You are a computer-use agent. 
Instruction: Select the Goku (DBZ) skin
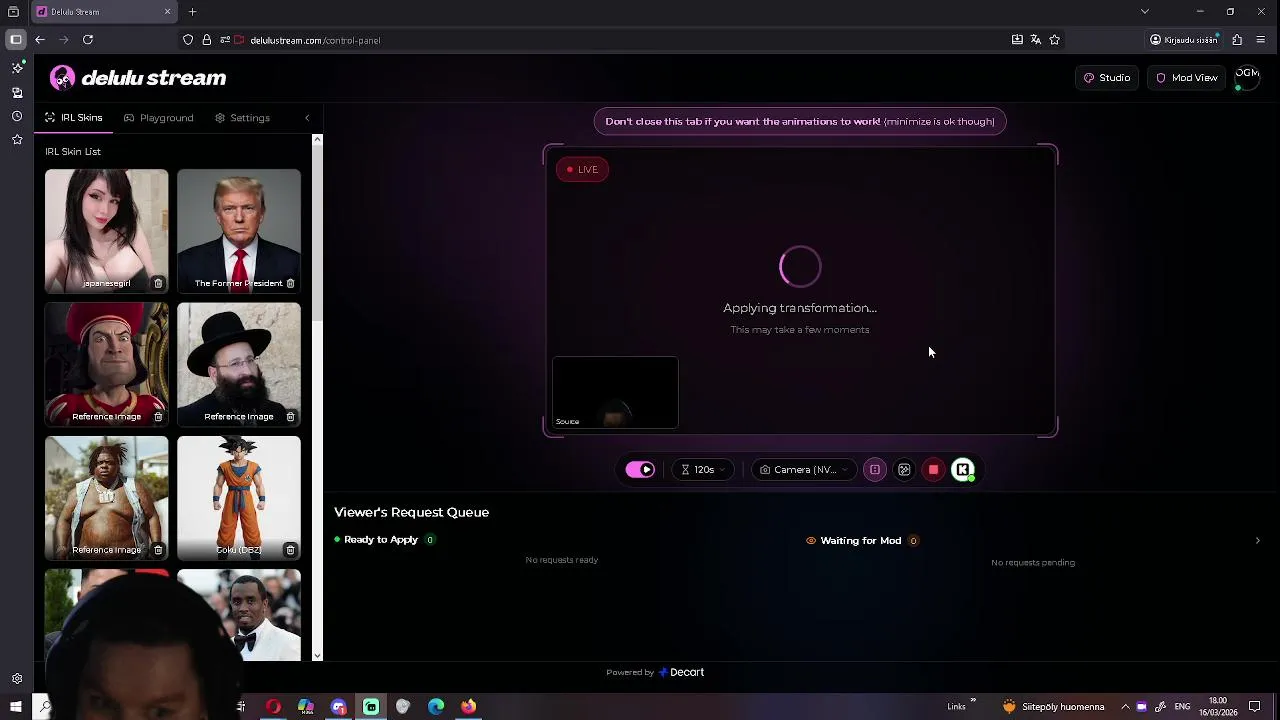(x=238, y=497)
